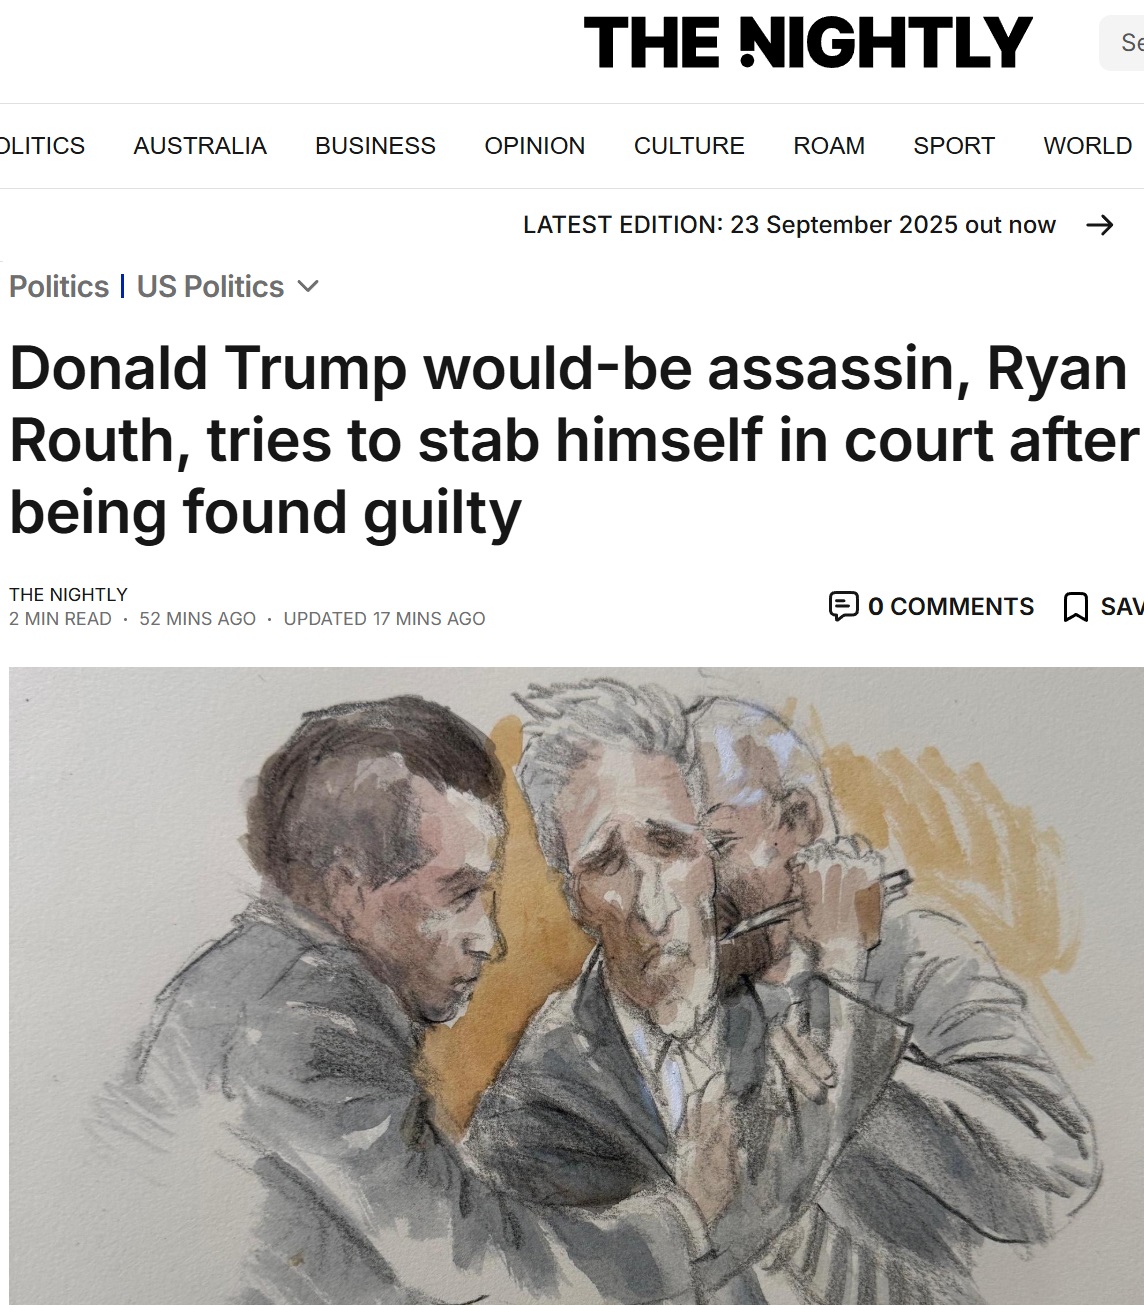Click the US Politics breadcrumb link

(210, 287)
